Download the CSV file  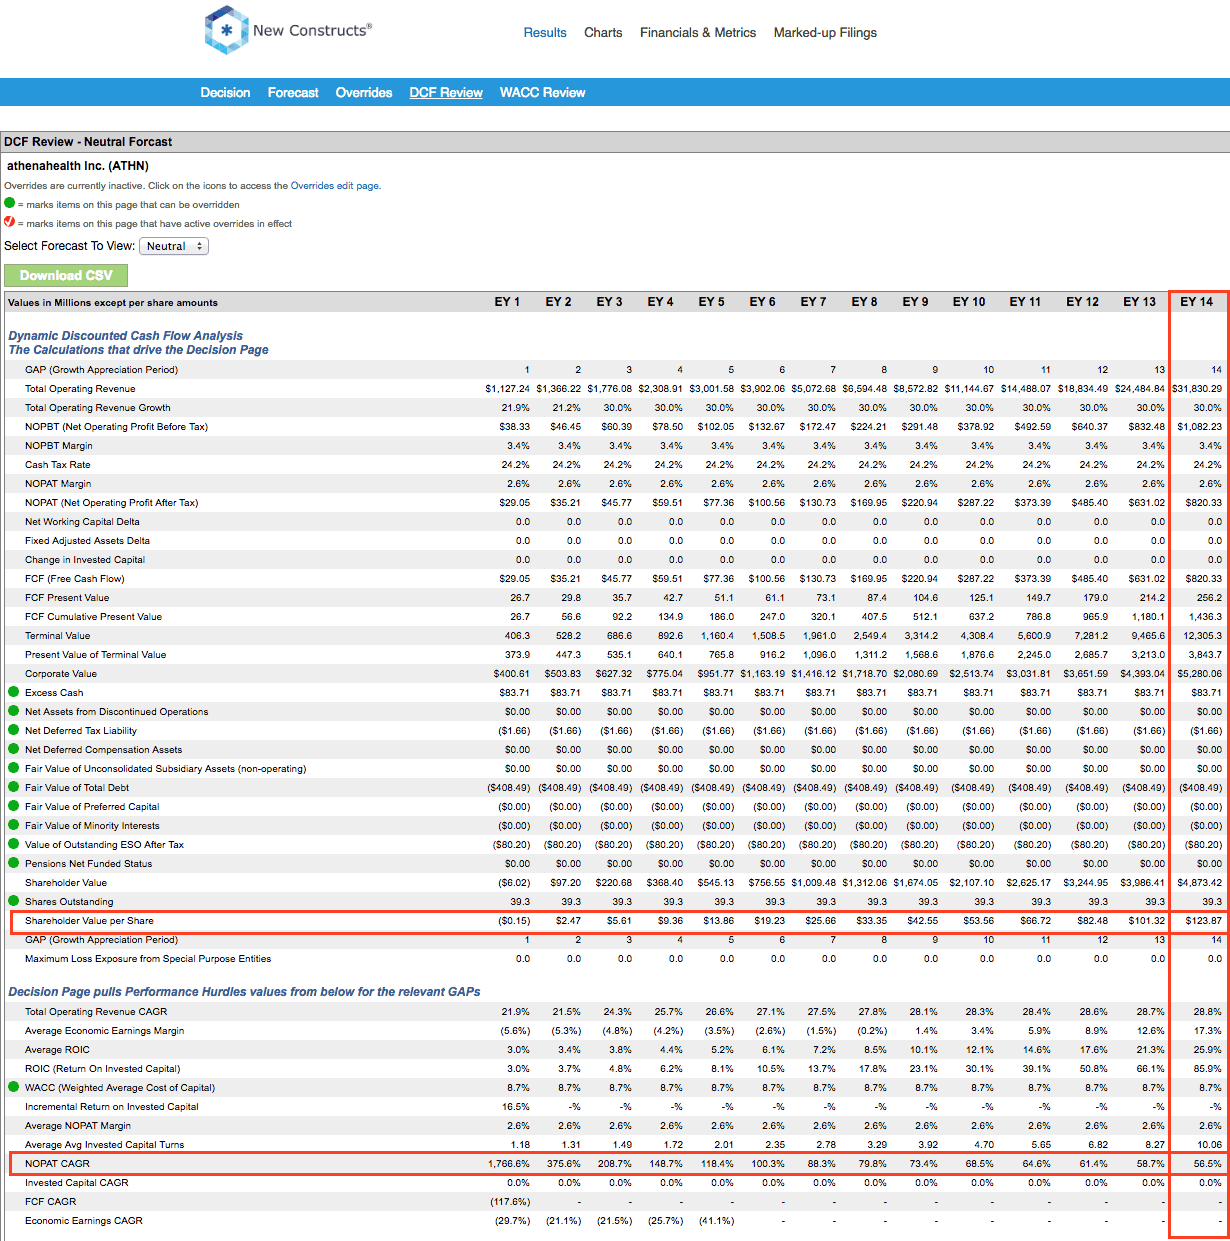[x=66, y=275]
